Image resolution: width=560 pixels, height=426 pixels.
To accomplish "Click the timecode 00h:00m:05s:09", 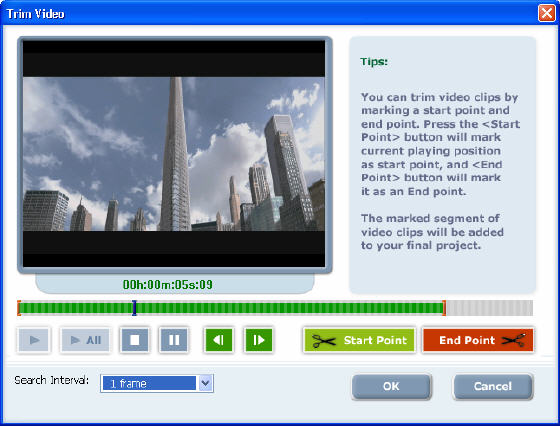I will click(168, 285).
